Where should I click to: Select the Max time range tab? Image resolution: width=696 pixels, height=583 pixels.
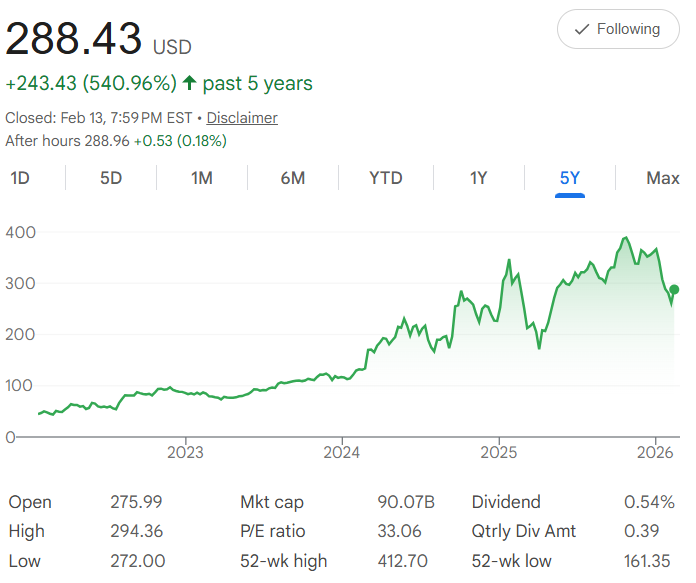click(x=662, y=178)
